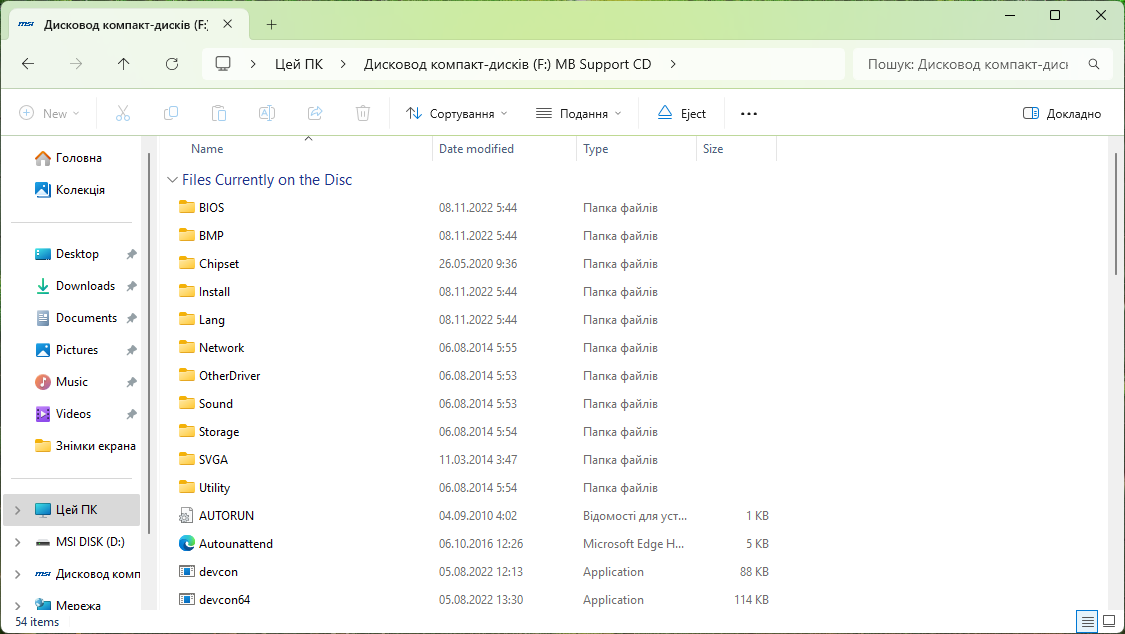
Task: Expand Цей ПК in navigation pane
Action: pyautogui.click(x=18, y=510)
